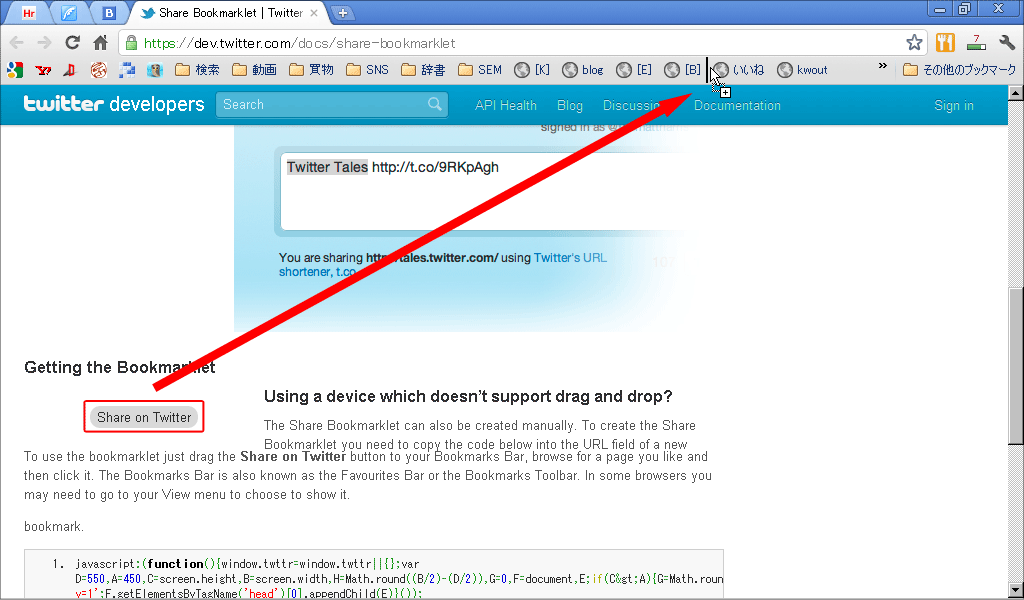This screenshot has height=600, width=1024.
Task: Open a new browser tab
Action: pos(342,13)
